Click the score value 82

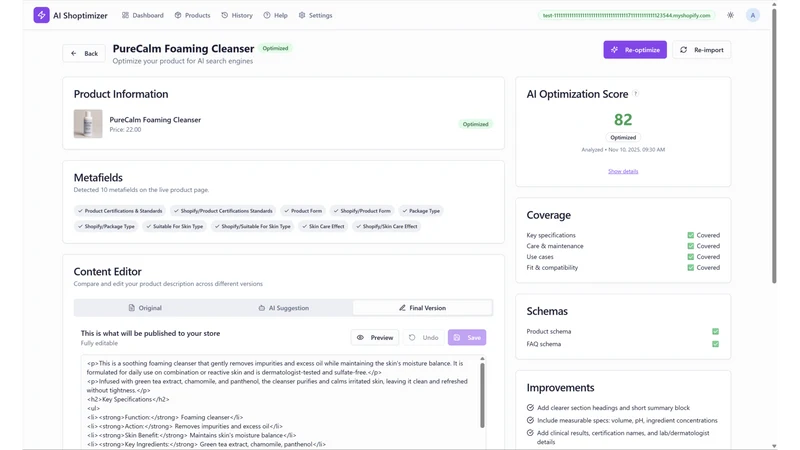pyautogui.click(x=623, y=119)
